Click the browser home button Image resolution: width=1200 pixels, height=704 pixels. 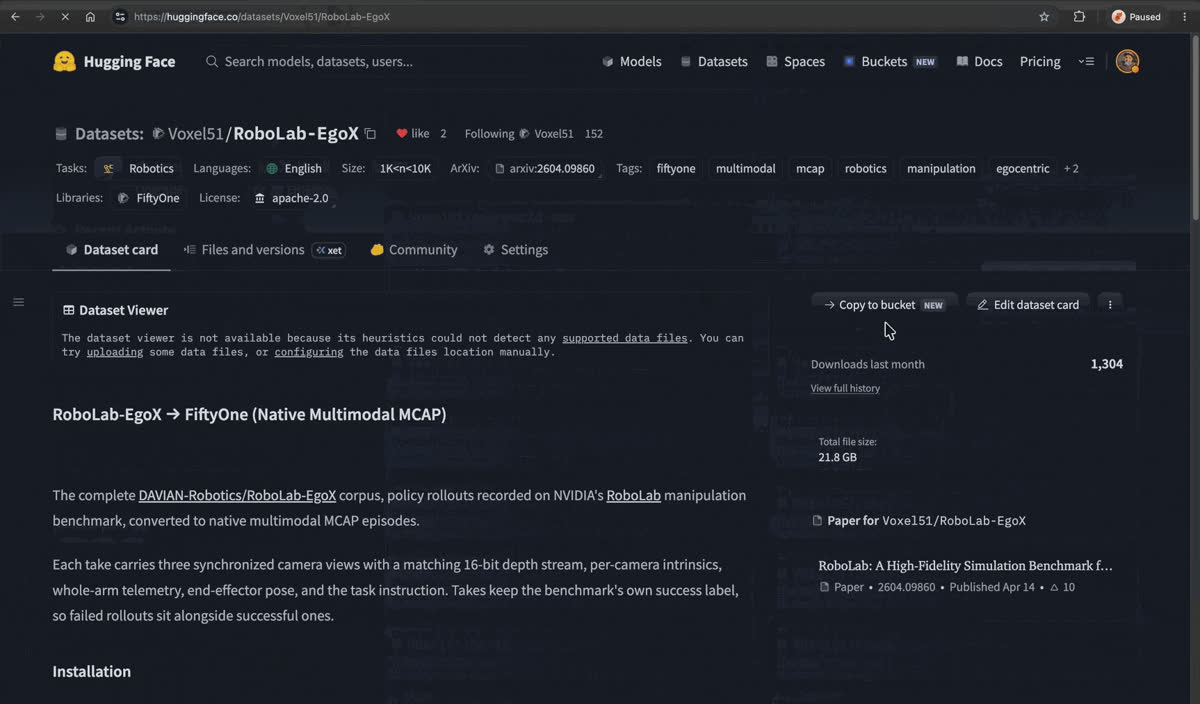(90, 17)
